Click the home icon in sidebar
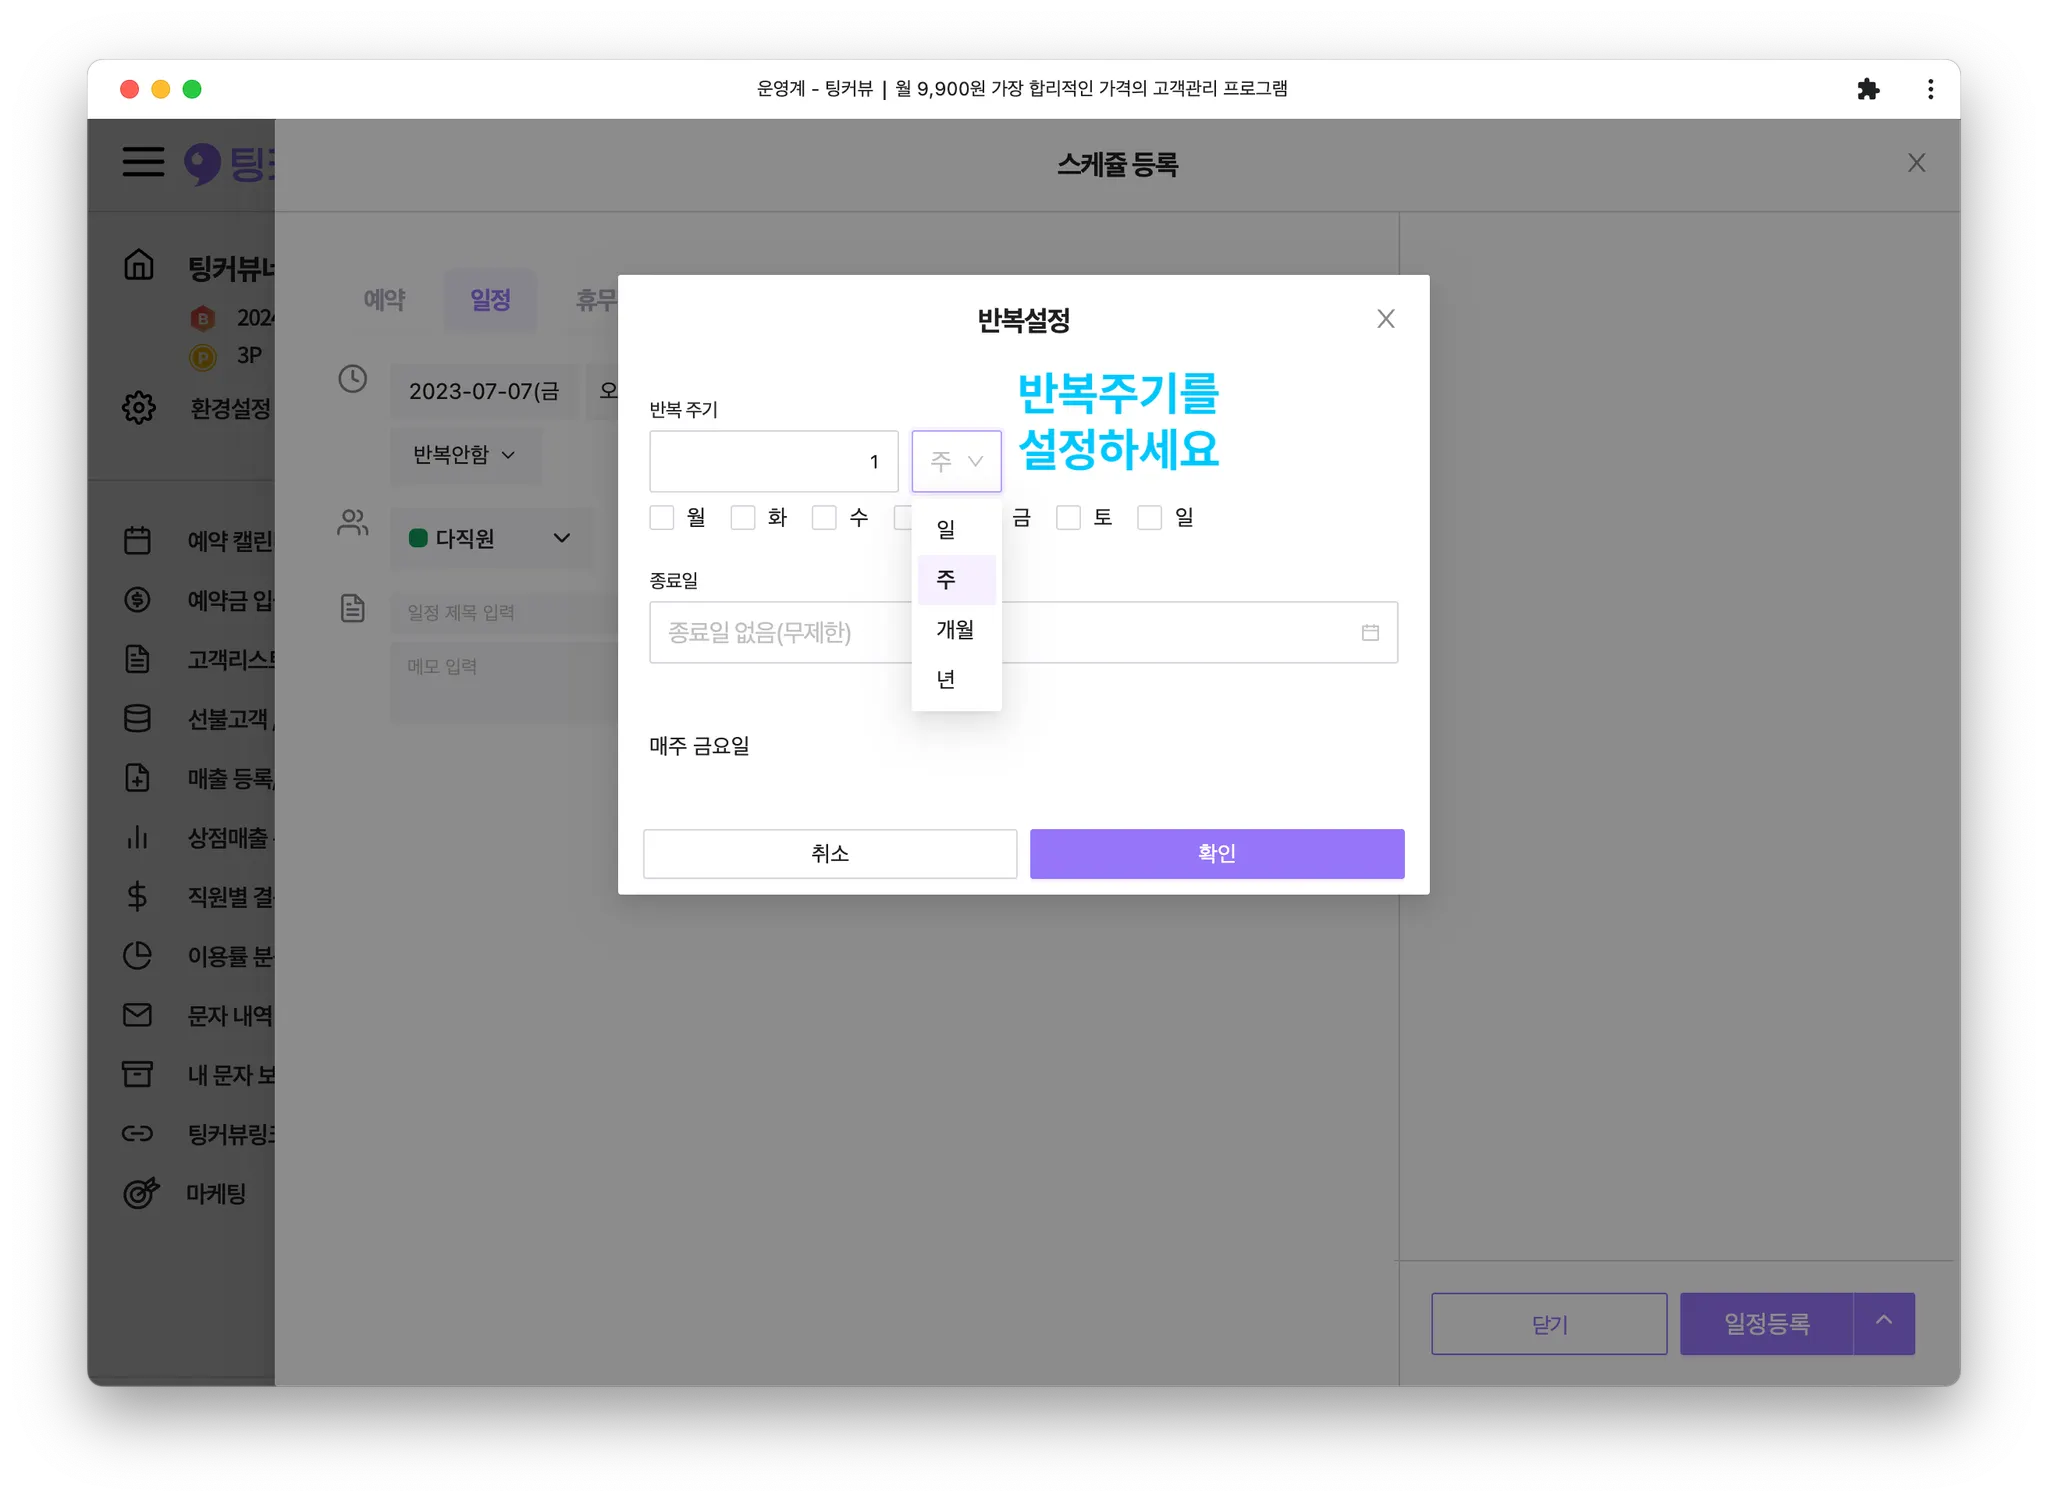 pos(139,265)
